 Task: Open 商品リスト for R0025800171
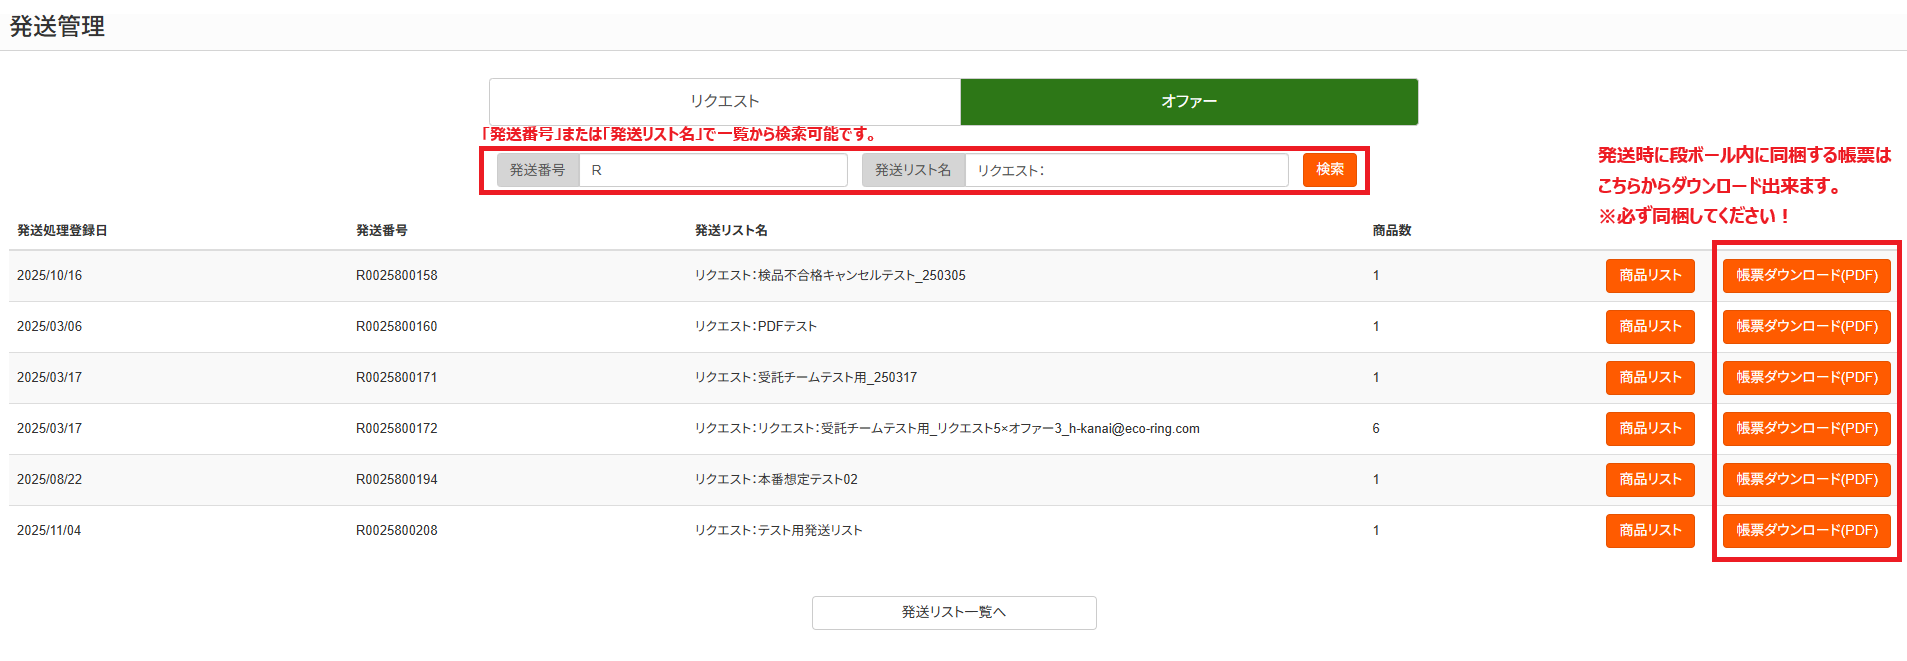[1649, 378]
